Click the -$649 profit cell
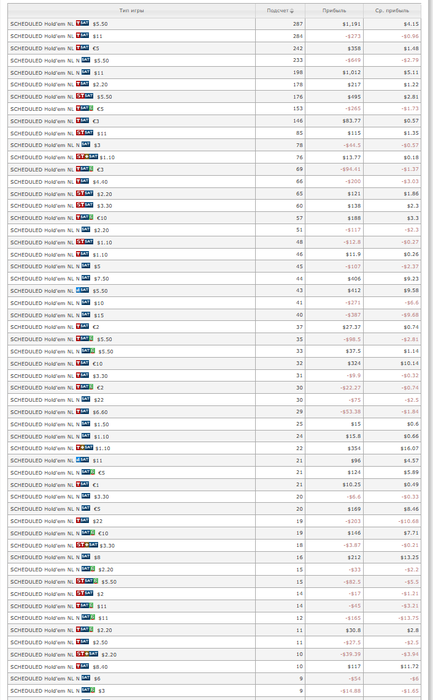This screenshot has width=433, height=700. [x=353, y=60]
